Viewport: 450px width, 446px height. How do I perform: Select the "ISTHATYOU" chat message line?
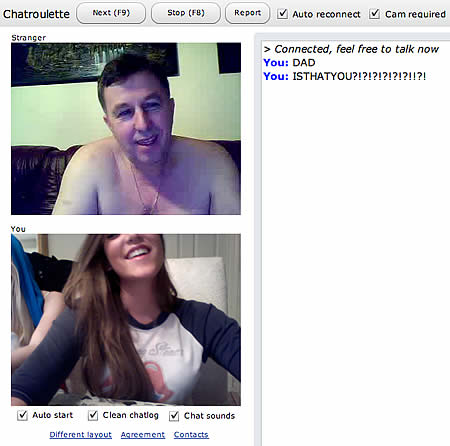click(x=345, y=76)
